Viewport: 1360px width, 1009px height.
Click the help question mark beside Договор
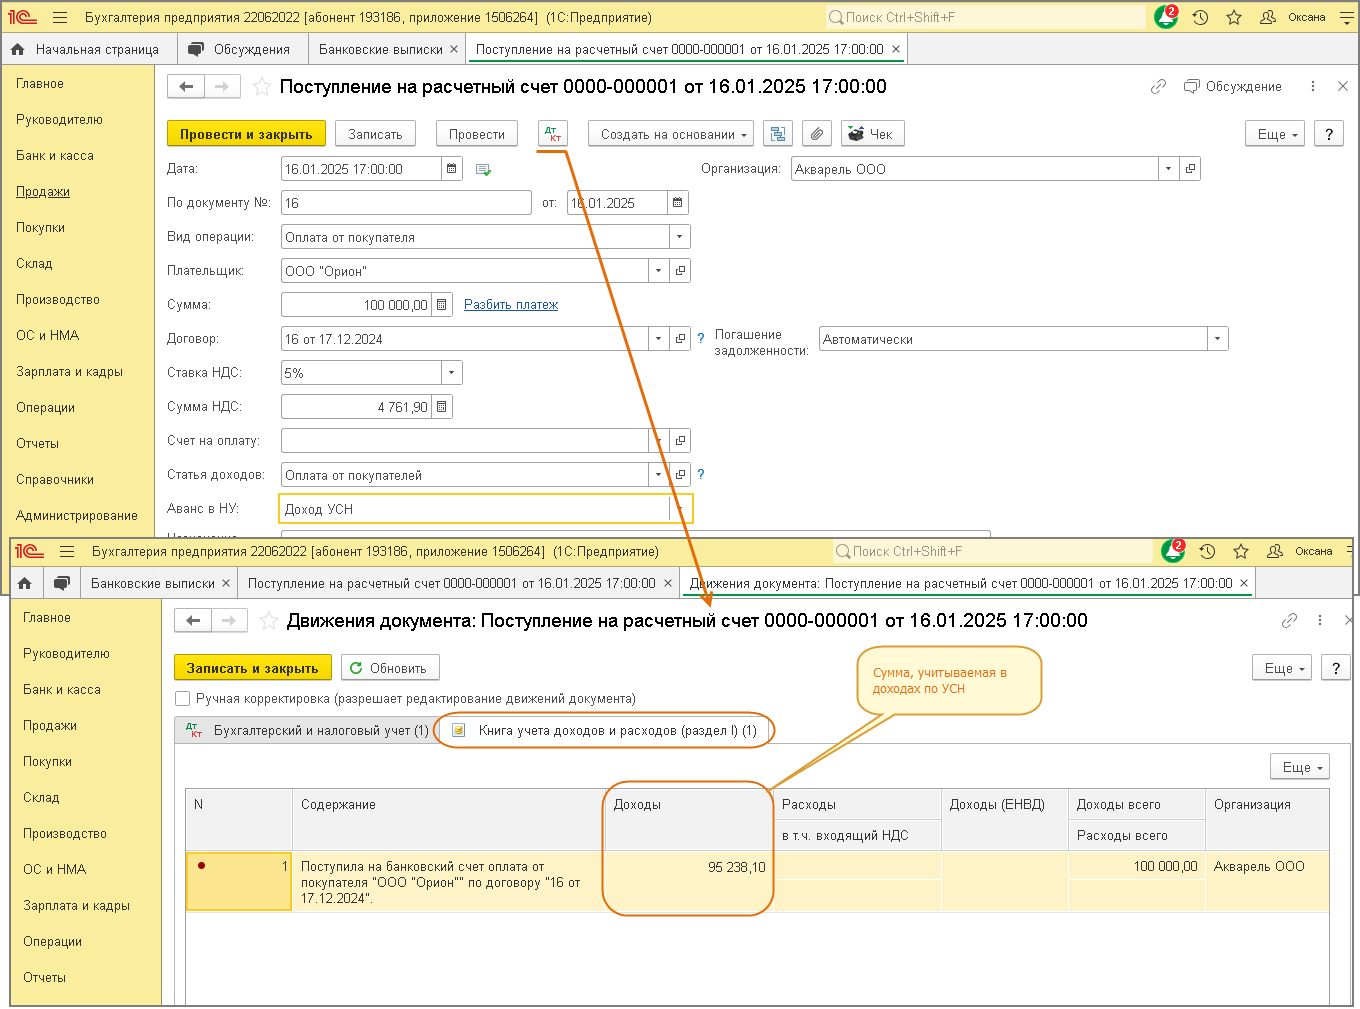[x=701, y=339]
